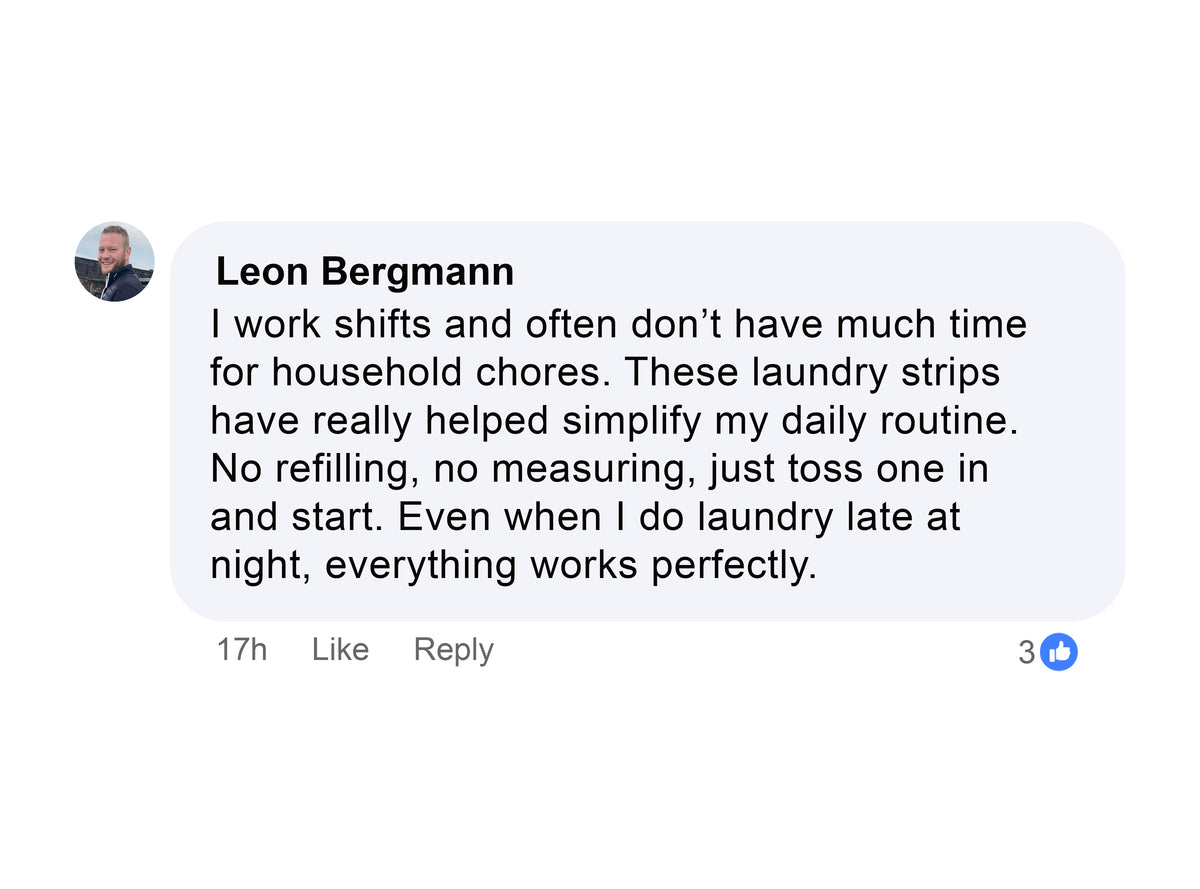Image resolution: width=1200 pixels, height=889 pixels.
Task: Reply to Leon Bergmann's comment
Action: 453,650
